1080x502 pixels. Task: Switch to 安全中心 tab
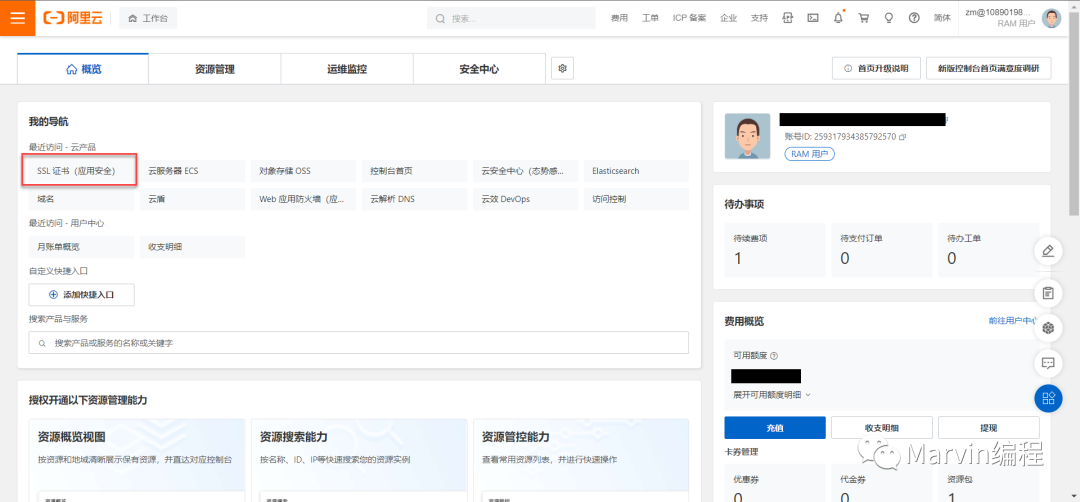click(479, 69)
